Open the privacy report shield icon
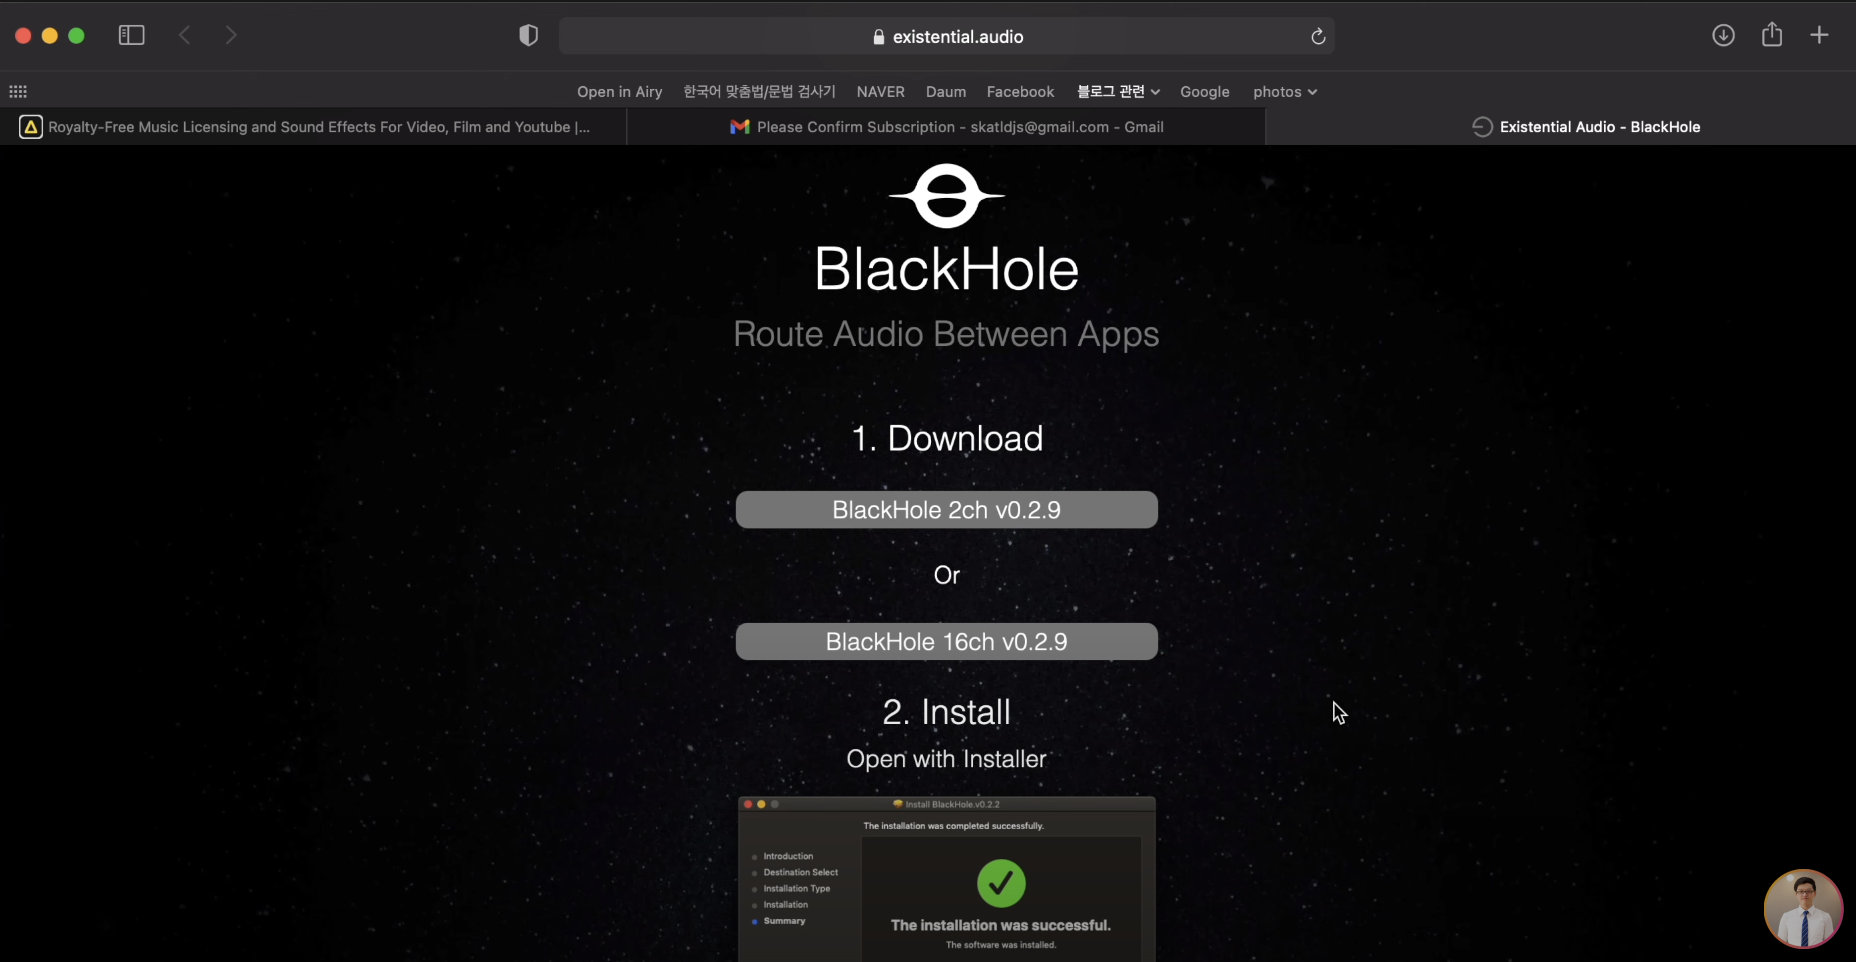The width and height of the screenshot is (1856, 962). [528, 36]
